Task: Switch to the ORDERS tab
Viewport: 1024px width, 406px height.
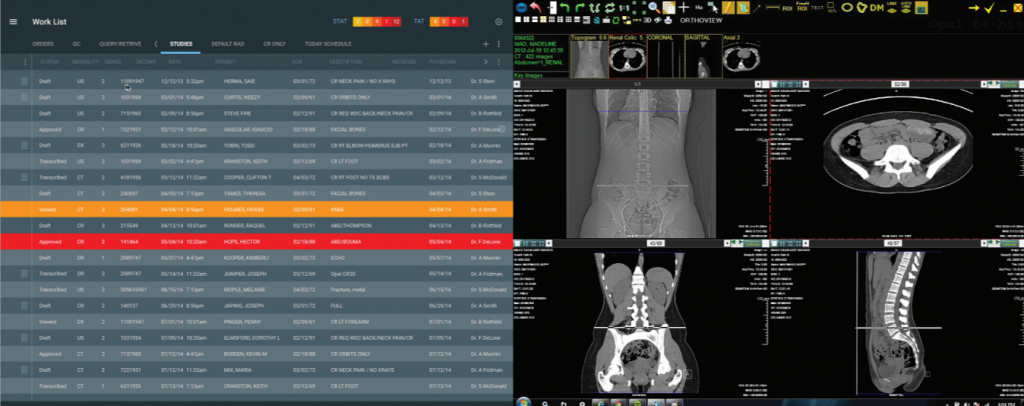Action: [x=43, y=44]
